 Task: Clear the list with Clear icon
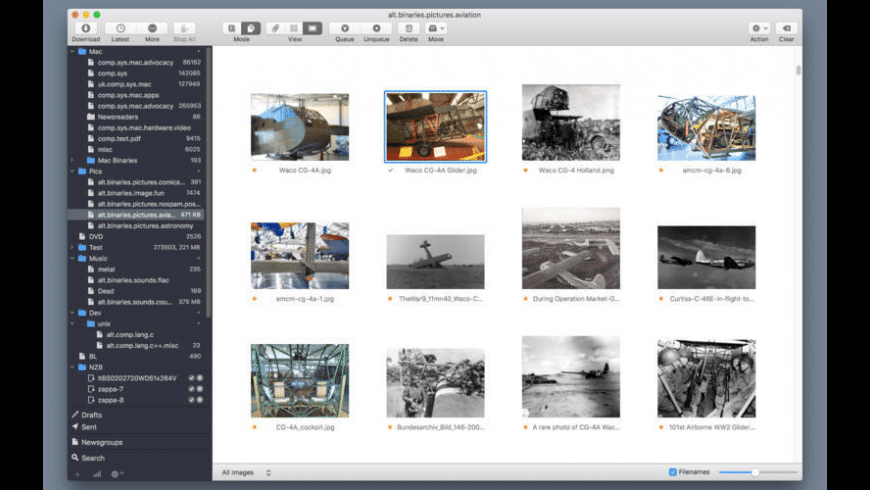click(786, 29)
